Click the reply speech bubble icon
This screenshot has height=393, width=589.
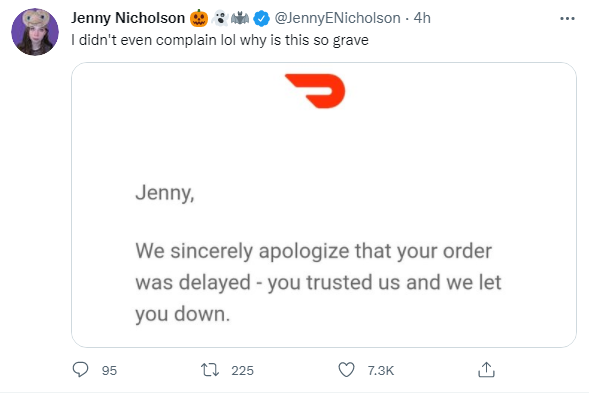80,370
